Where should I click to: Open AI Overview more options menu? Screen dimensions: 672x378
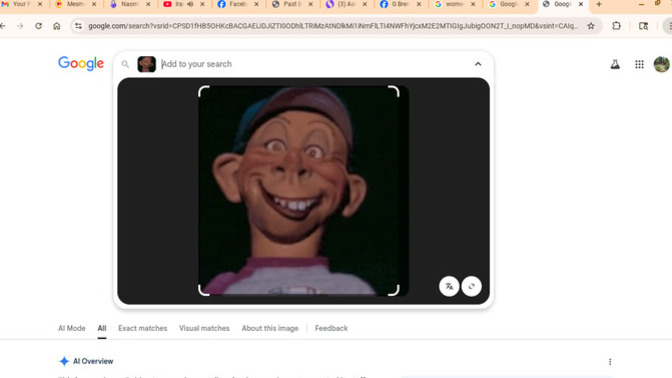coord(610,362)
